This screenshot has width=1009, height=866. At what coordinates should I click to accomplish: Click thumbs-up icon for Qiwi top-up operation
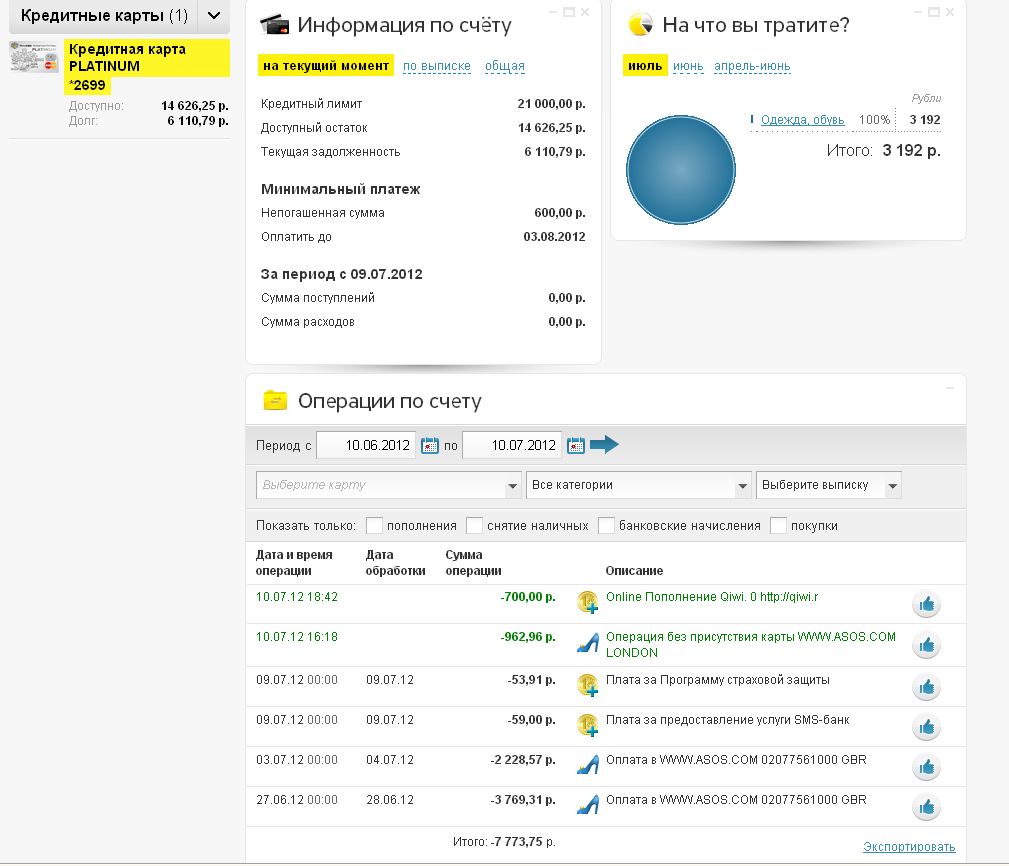click(x=926, y=604)
